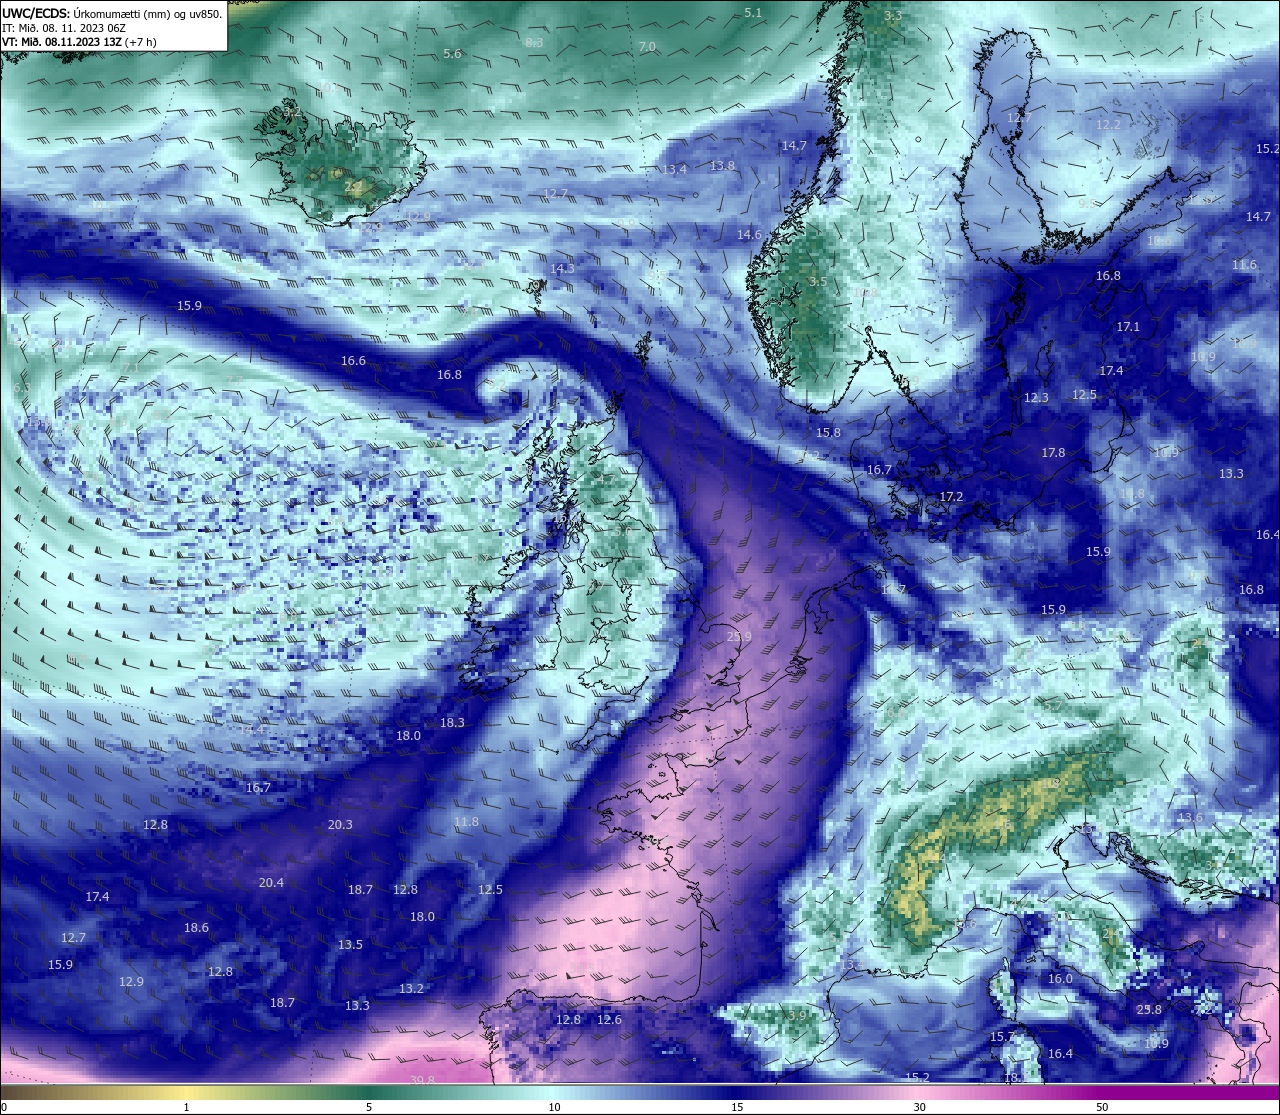The height and width of the screenshot is (1115, 1280).
Task: Click the 12.6 value over northern Spain
Action: [x=609, y=1020]
